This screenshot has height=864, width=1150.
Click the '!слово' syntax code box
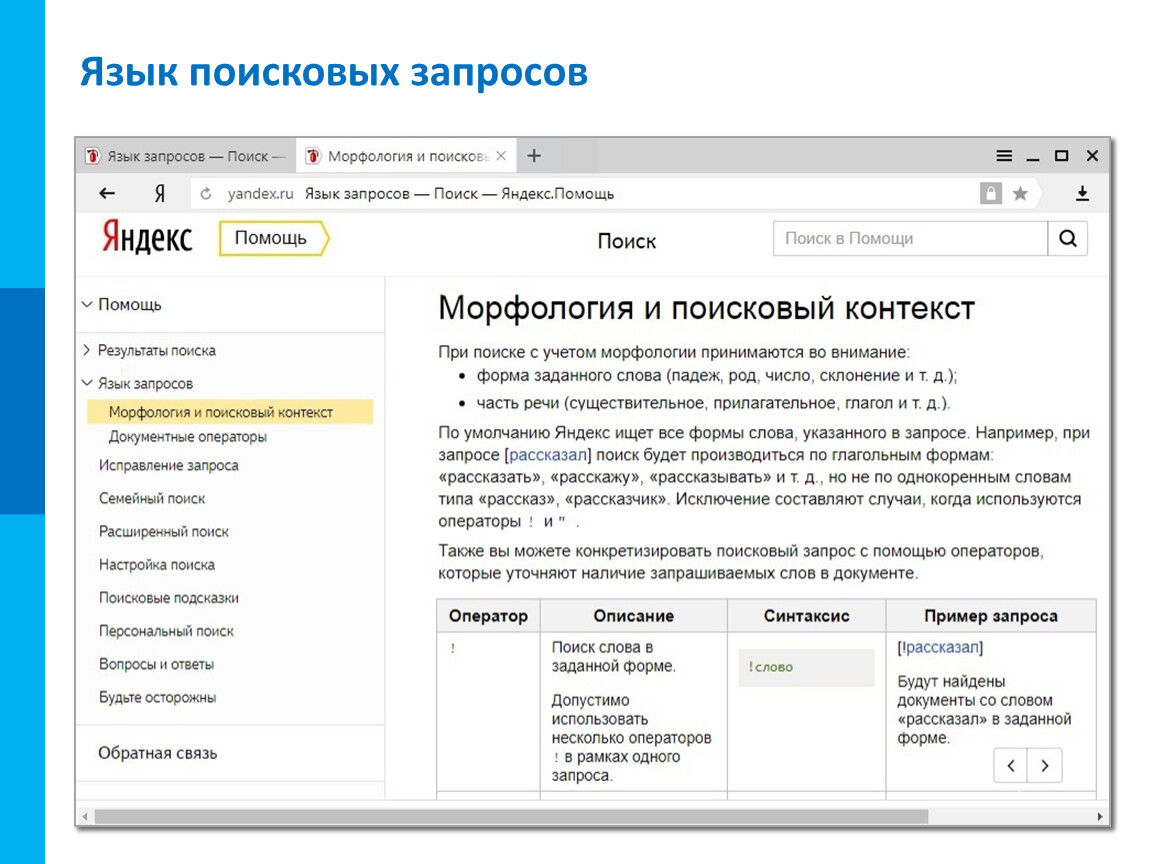pyautogui.click(x=806, y=667)
